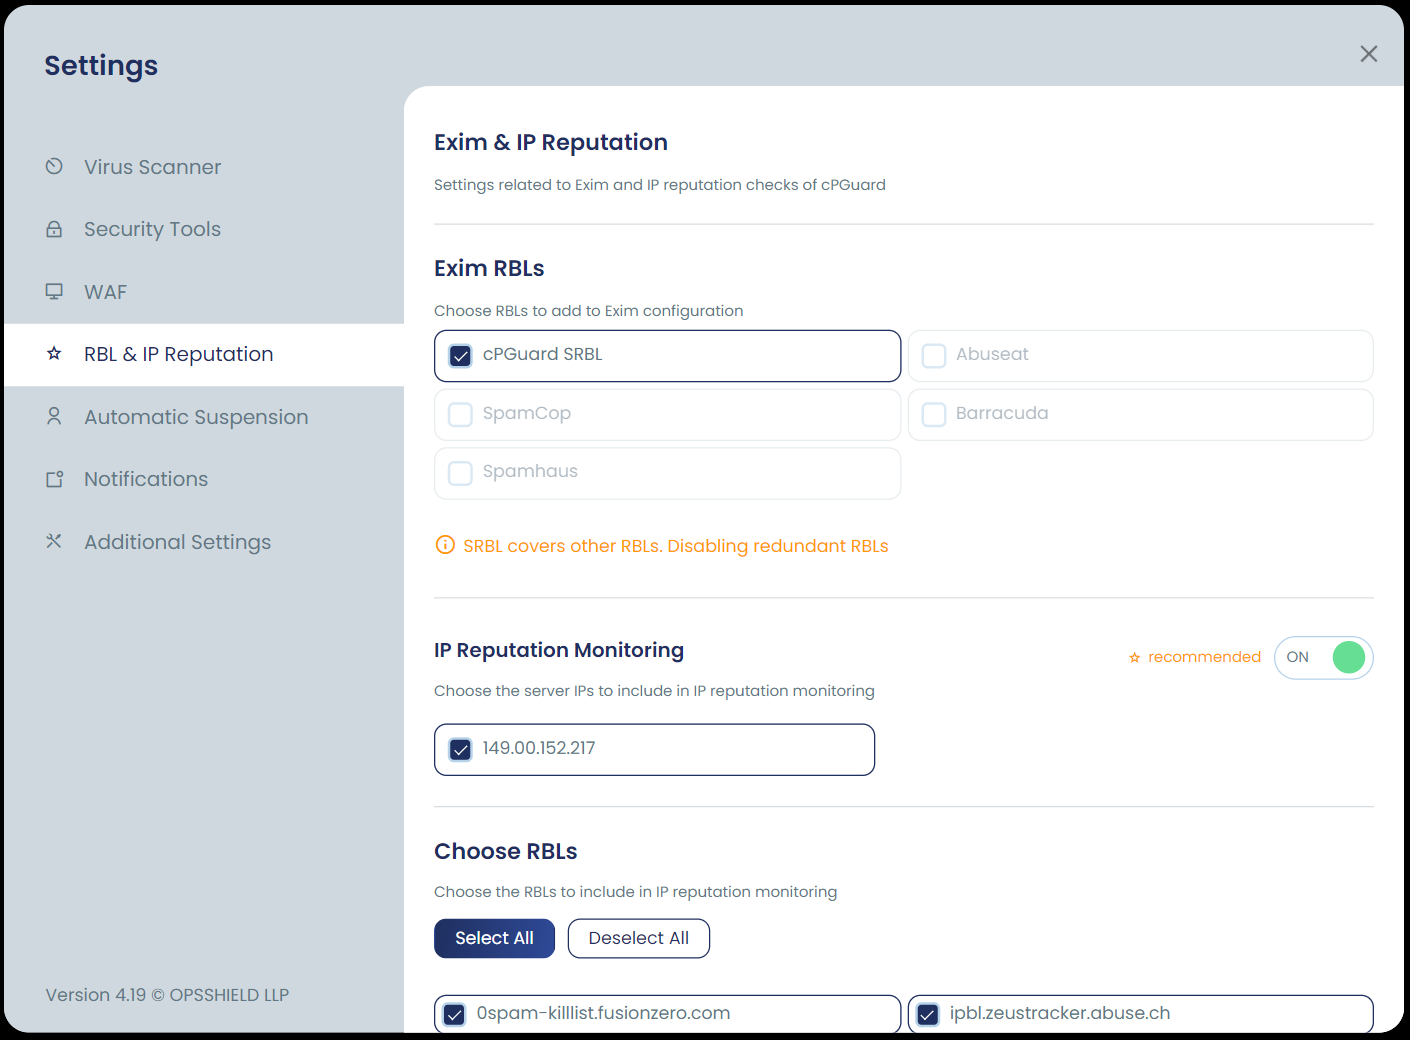This screenshot has width=1410, height=1040.
Task: Click the WAF monitor icon
Action: 54,291
